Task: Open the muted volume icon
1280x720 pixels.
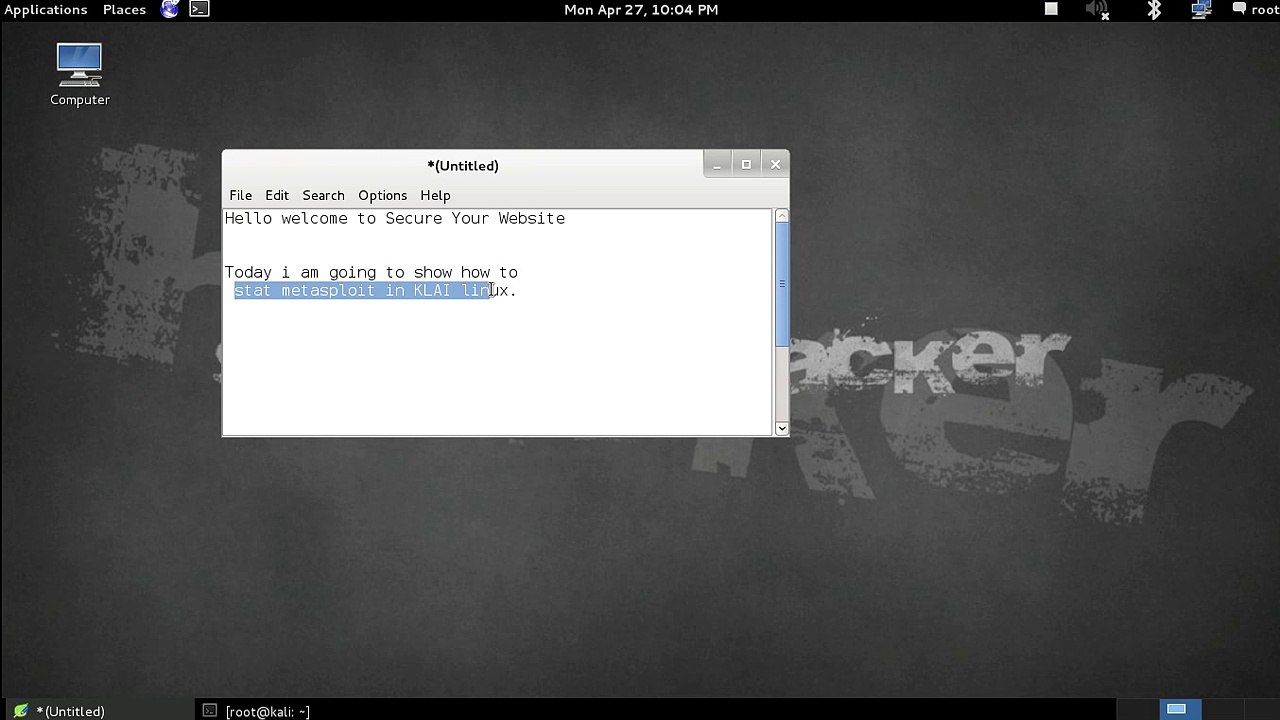Action: coord(1097,10)
